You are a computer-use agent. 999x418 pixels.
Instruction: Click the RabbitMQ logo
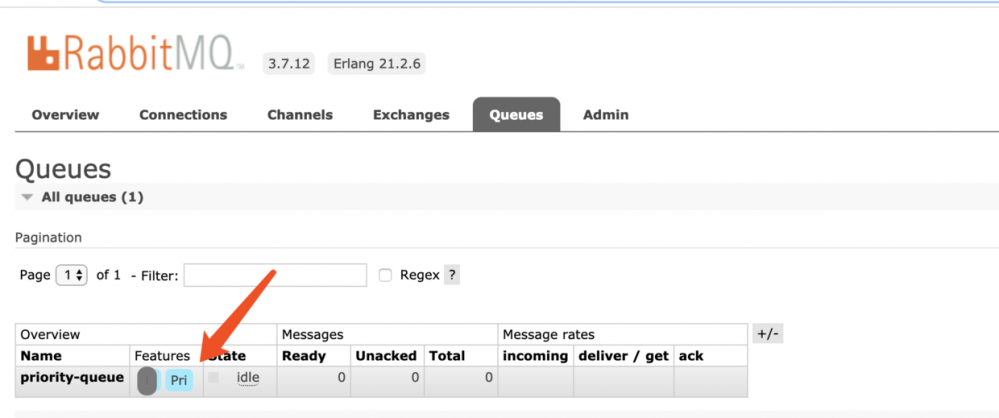click(x=135, y=53)
